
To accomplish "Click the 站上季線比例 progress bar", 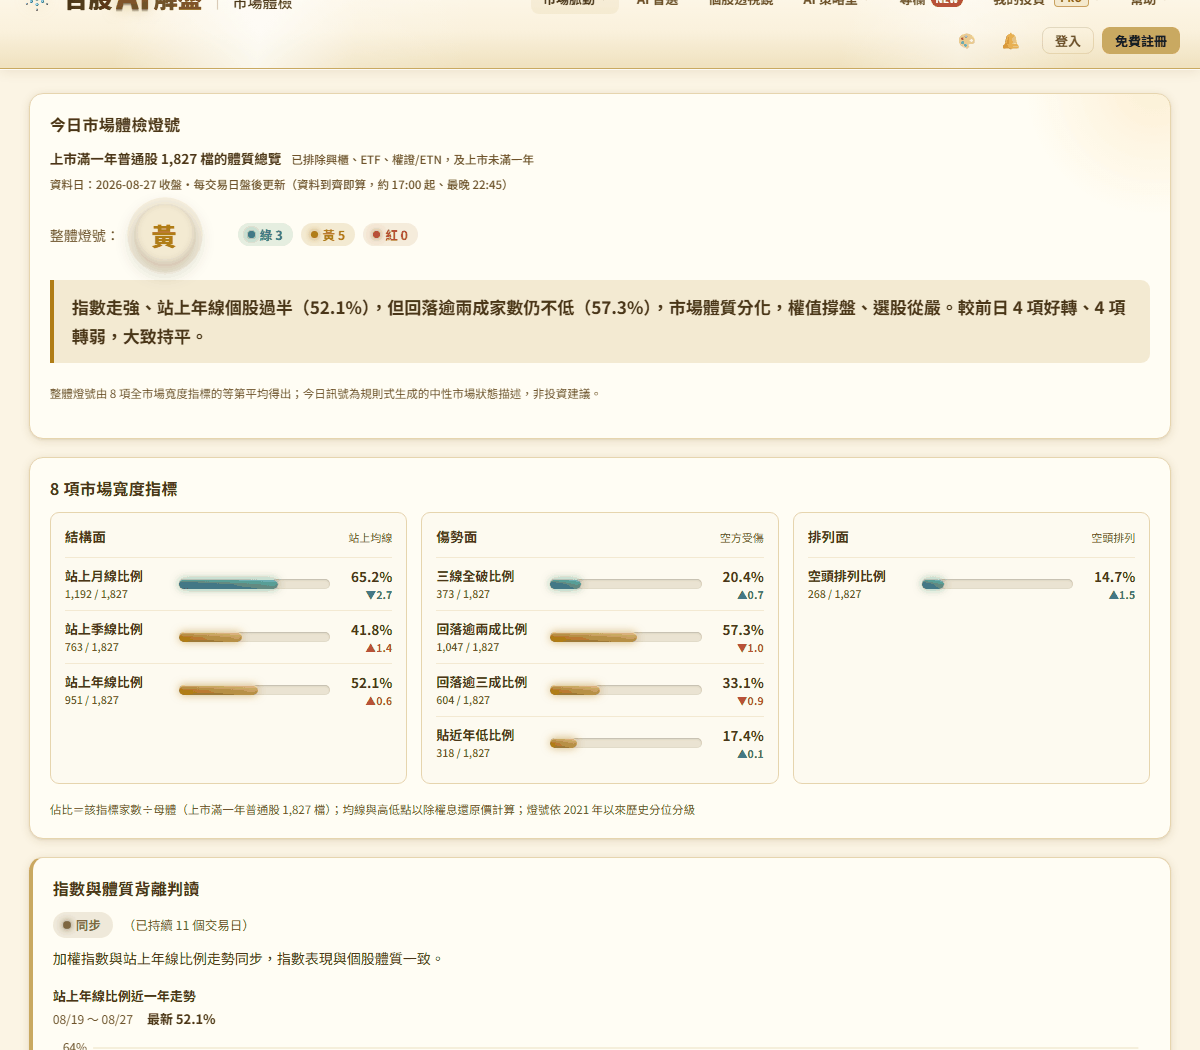I will pyautogui.click(x=254, y=637).
